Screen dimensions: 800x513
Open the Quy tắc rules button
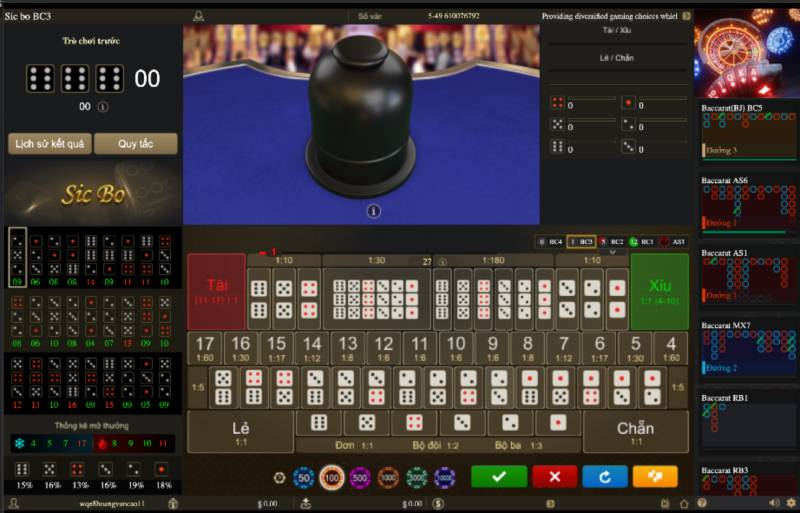(135, 144)
